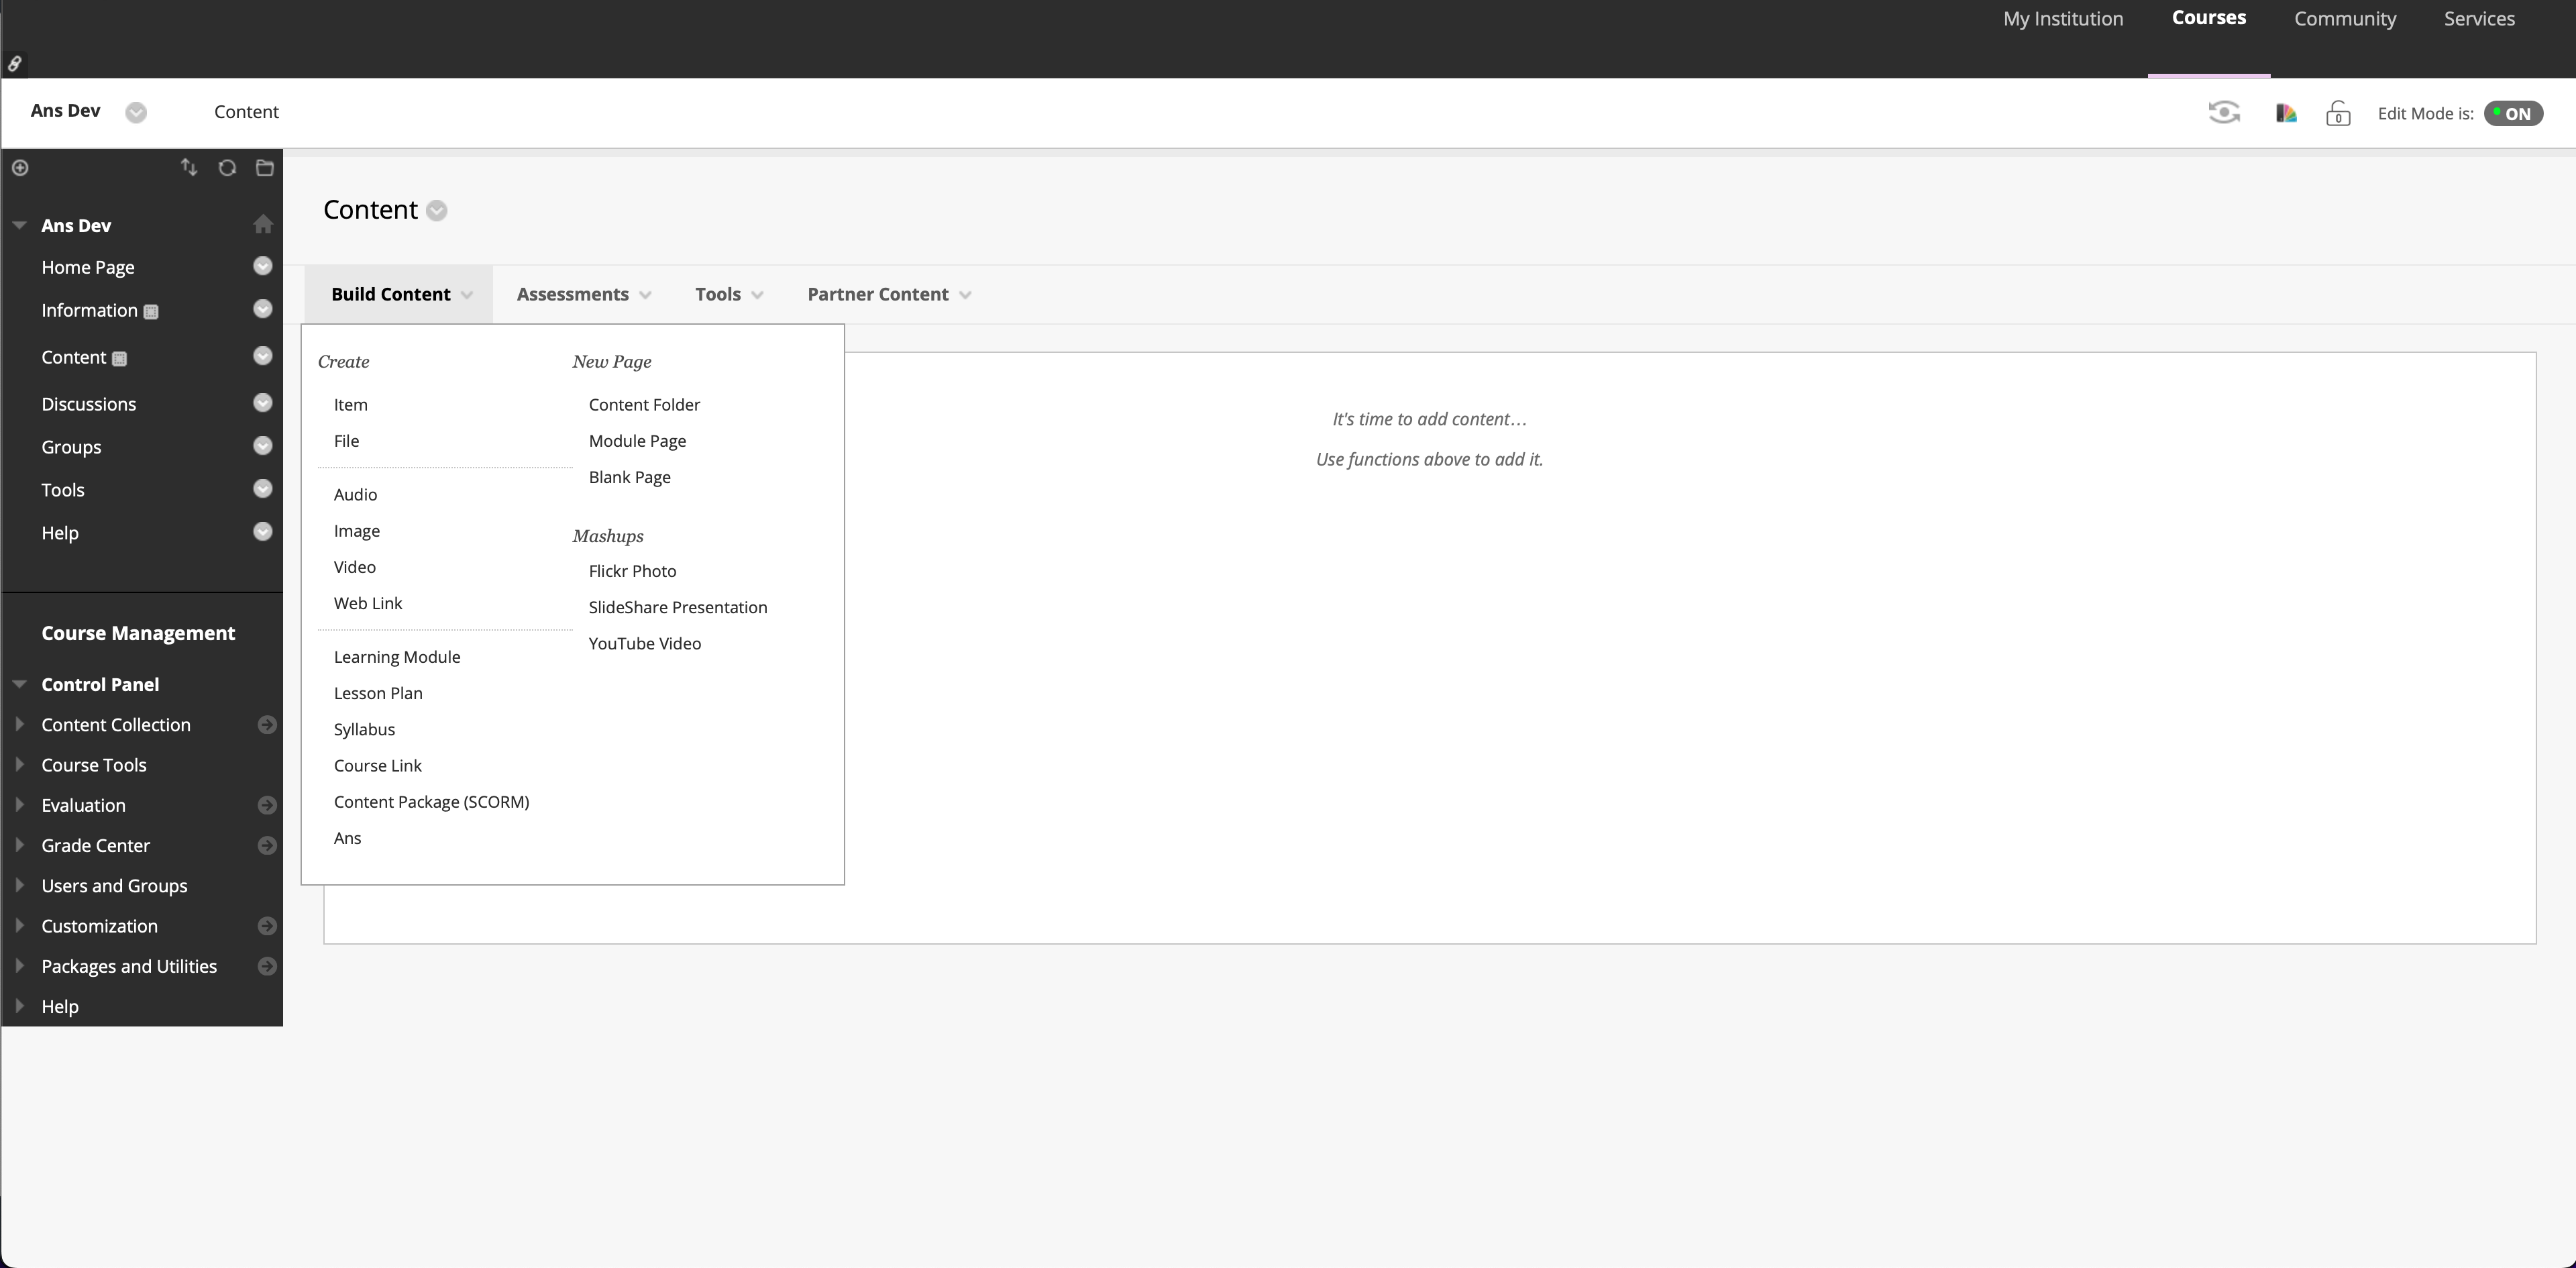Open options chevron for sidebar Tools
The height and width of the screenshot is (1268, 2576).
(263, 489)
